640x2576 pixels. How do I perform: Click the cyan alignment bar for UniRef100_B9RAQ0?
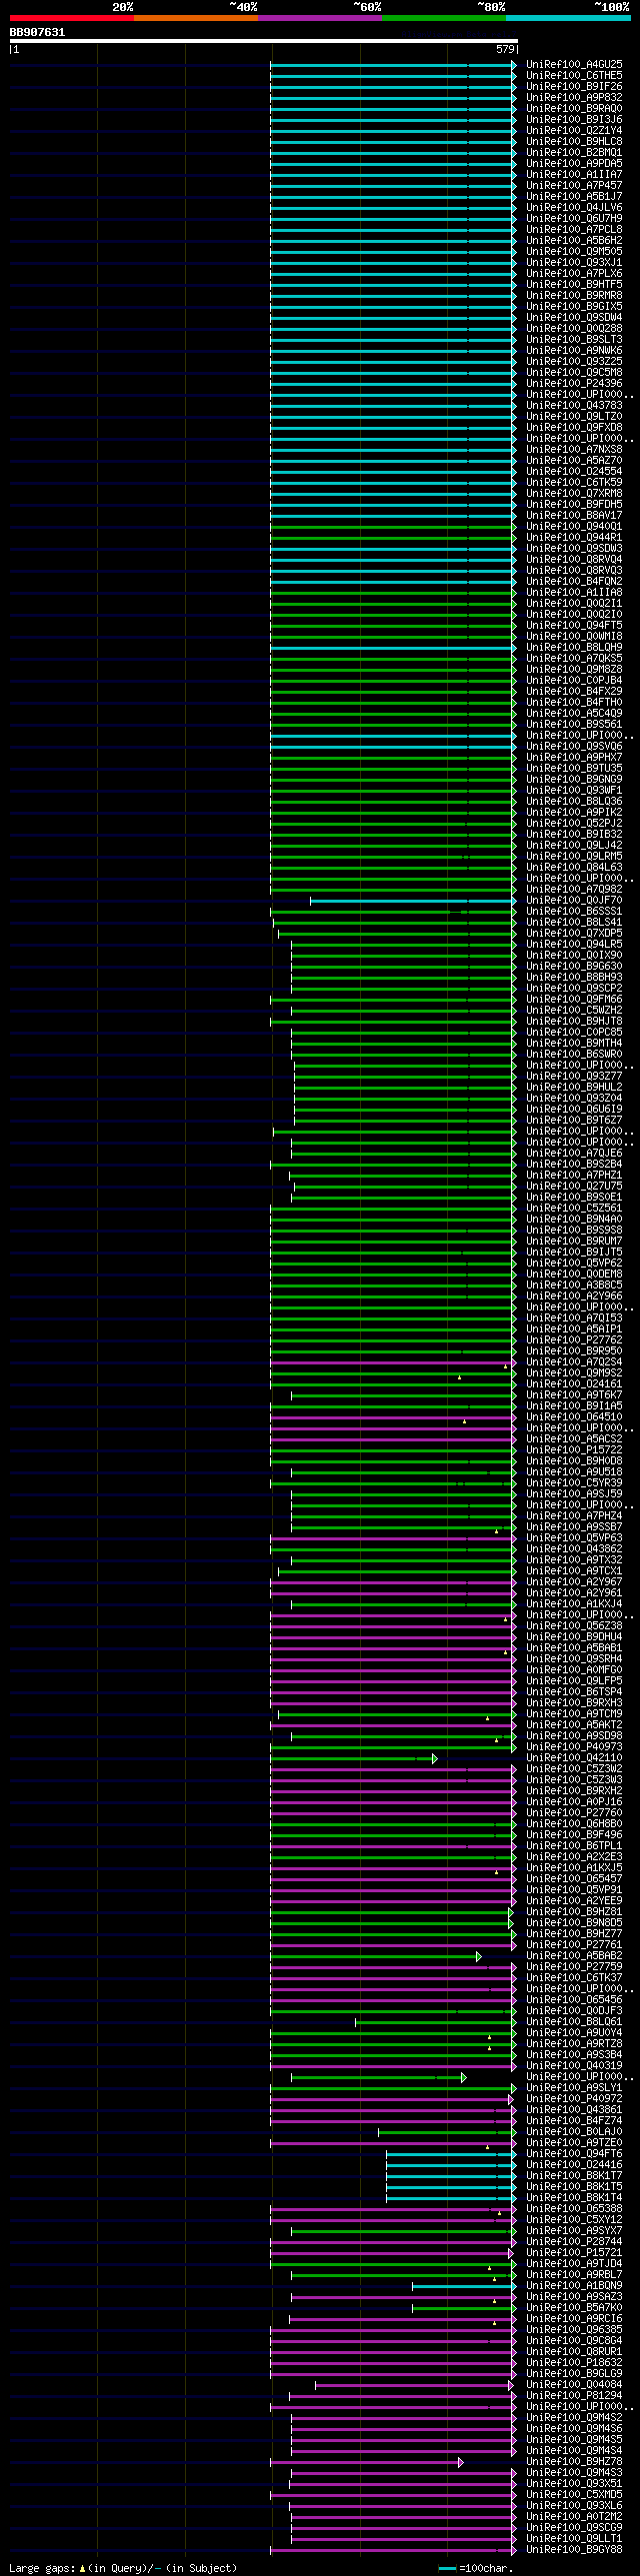click(x=393, y=109)
